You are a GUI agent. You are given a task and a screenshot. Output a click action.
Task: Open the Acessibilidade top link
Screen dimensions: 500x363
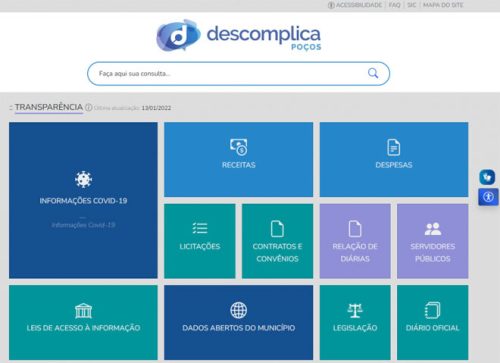pos(359,5)
